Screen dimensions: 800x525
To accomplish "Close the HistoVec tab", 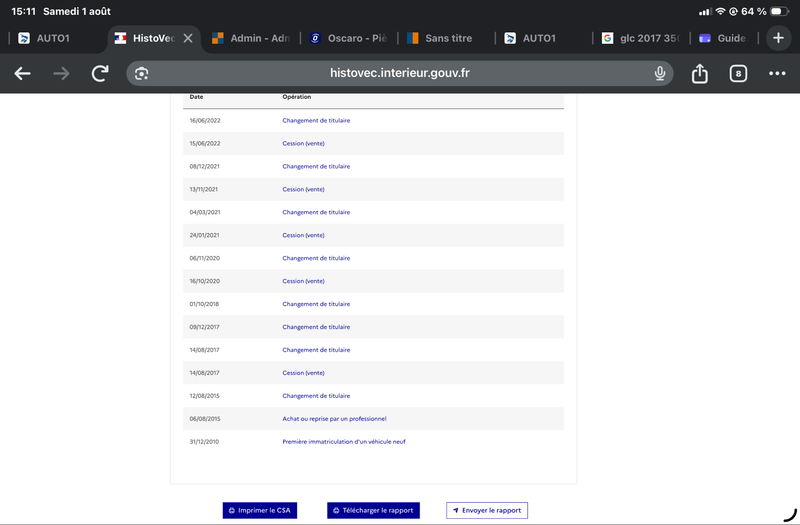I will click(188, 38).
